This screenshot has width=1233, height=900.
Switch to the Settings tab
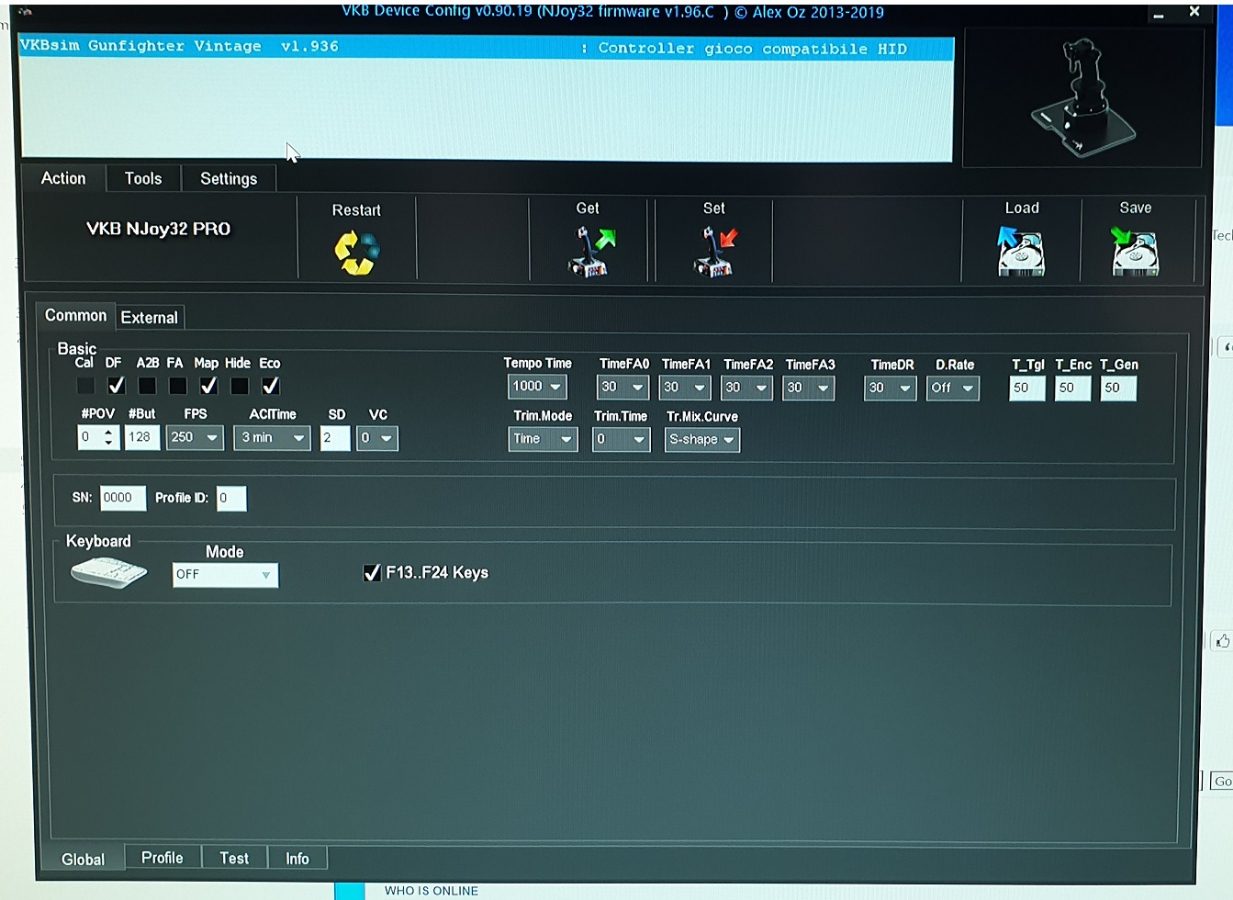point(228,178)
